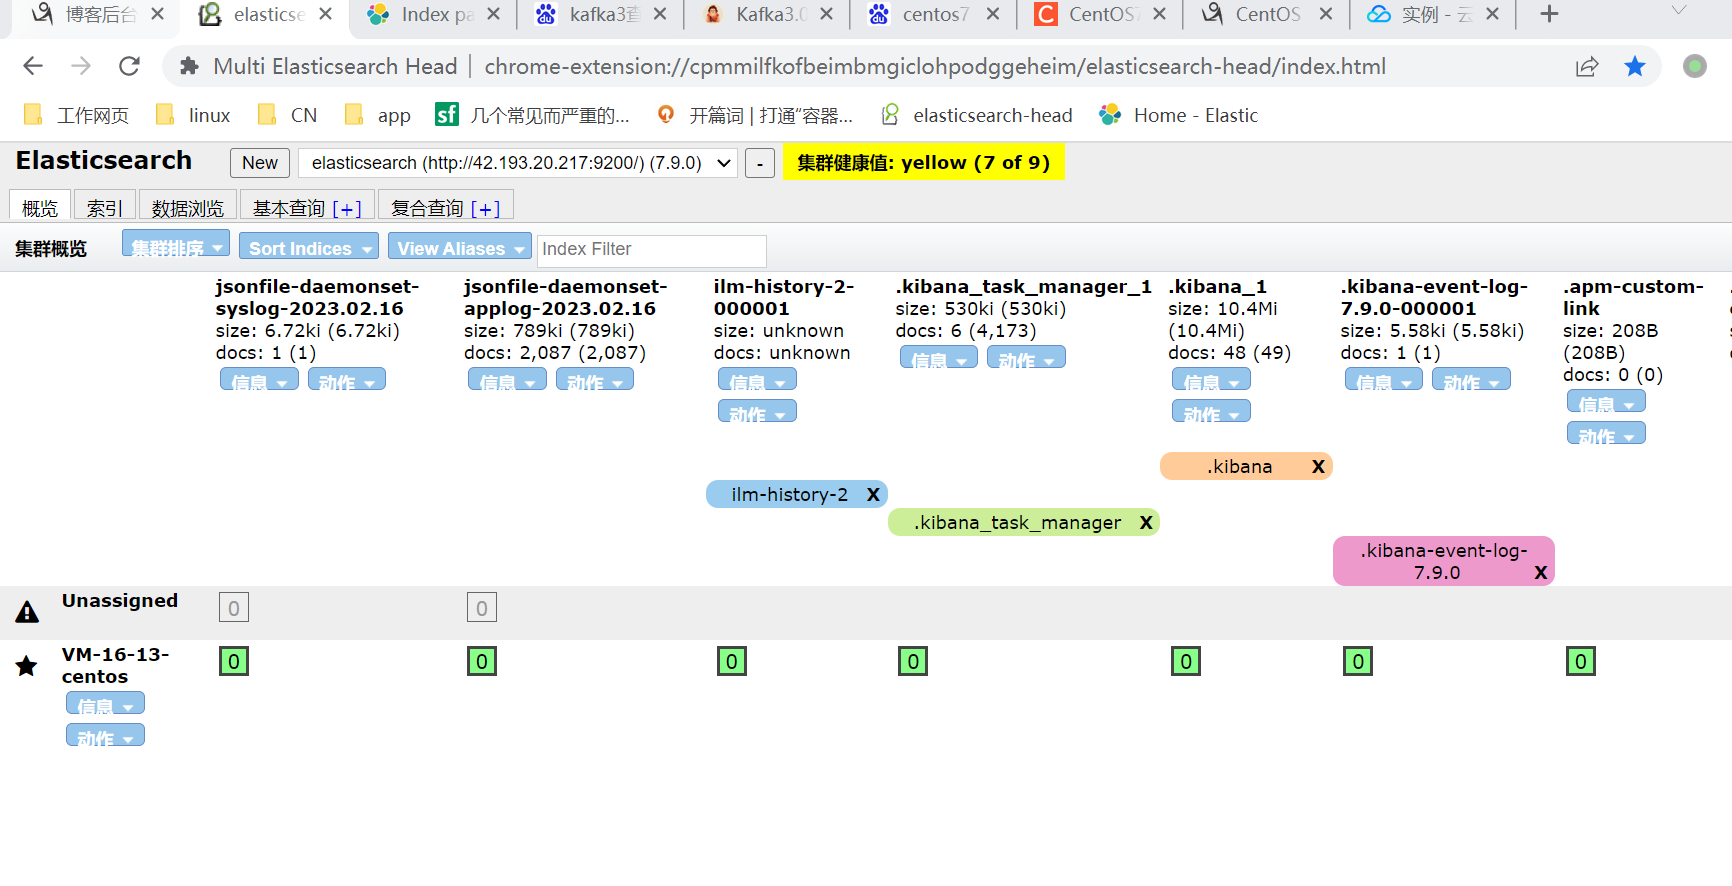This screenshot has height=886, width=1732.
Task: Remove the .kibana_task_manager alias with X
Action: [1146, 523]
